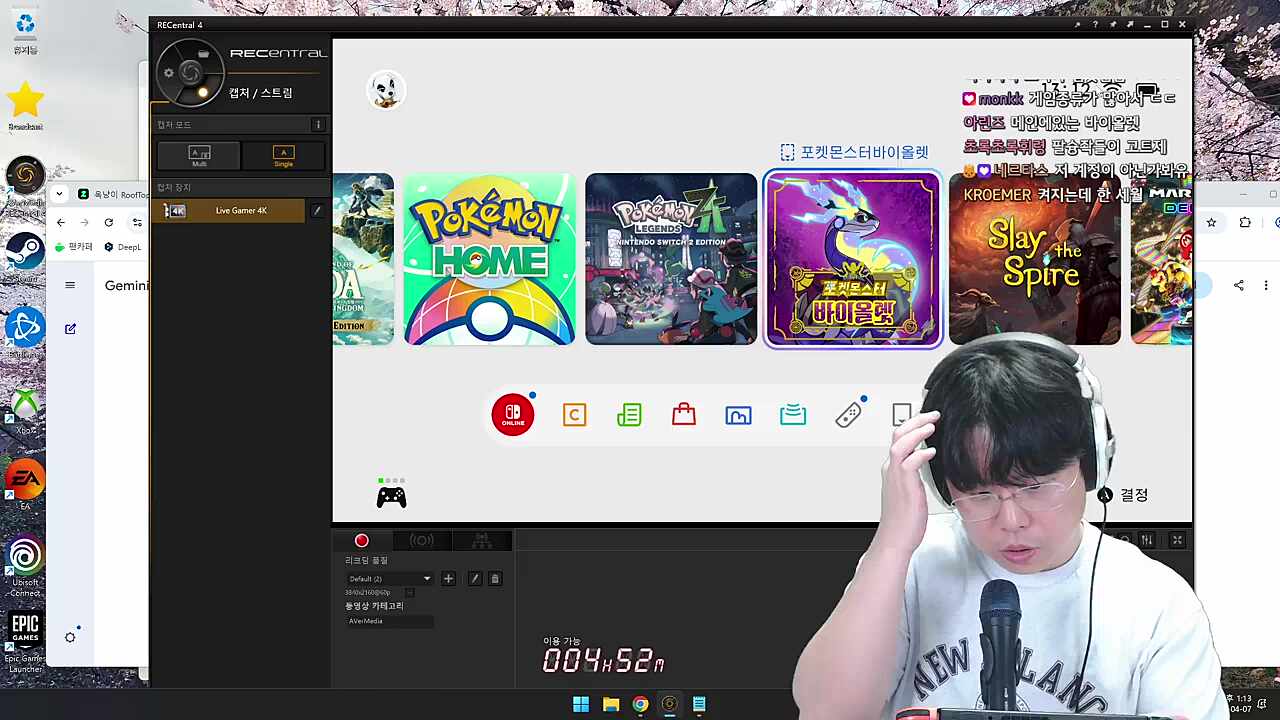Delete the recording quality profile

494,579
